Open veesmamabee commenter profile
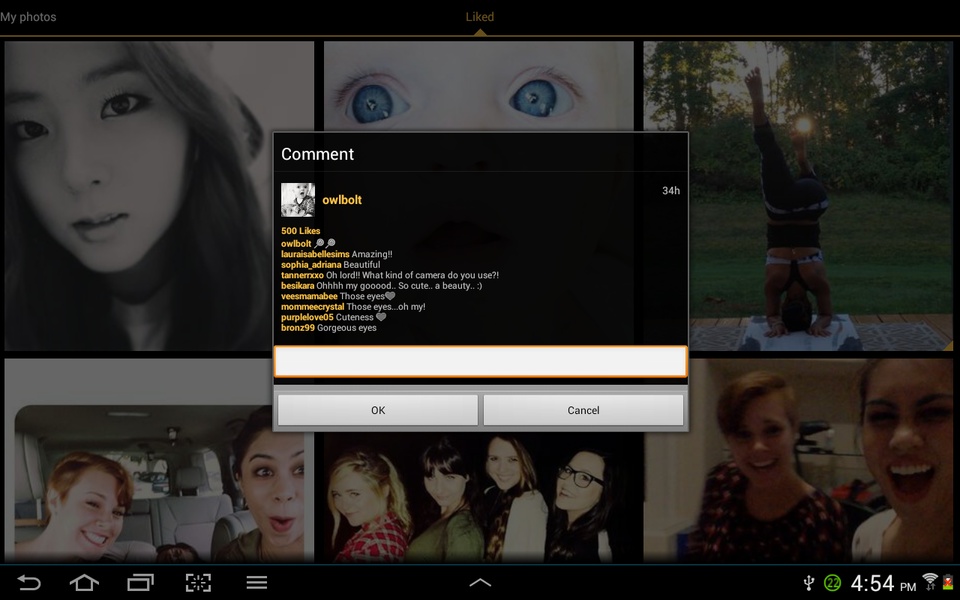The width and height of the screenshot is (960, 600). click(309, 296)
